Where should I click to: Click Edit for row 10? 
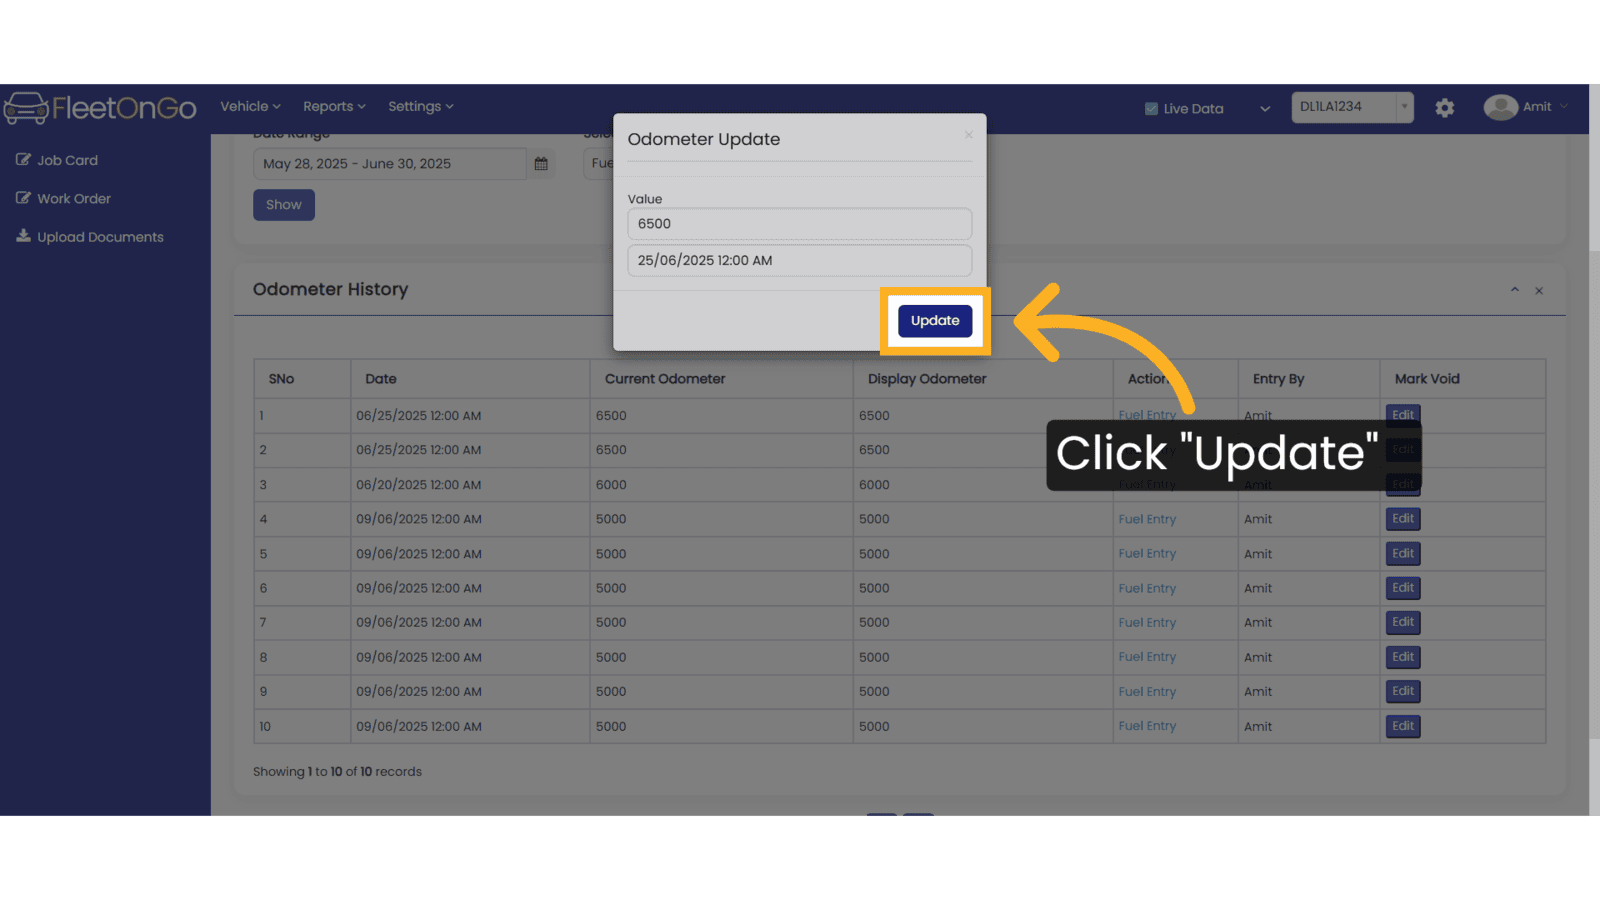point(1403,726)
